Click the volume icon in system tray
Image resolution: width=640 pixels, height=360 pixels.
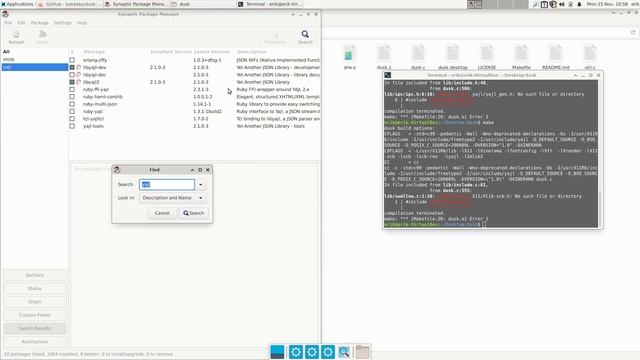pos(562,4)
